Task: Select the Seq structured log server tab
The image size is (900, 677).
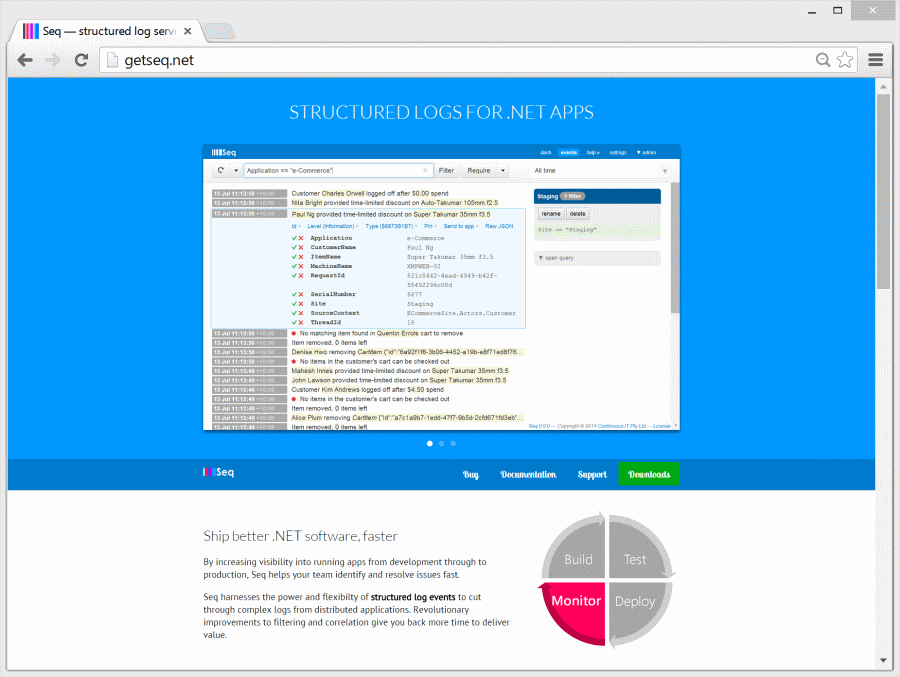Action: point(107,31)
